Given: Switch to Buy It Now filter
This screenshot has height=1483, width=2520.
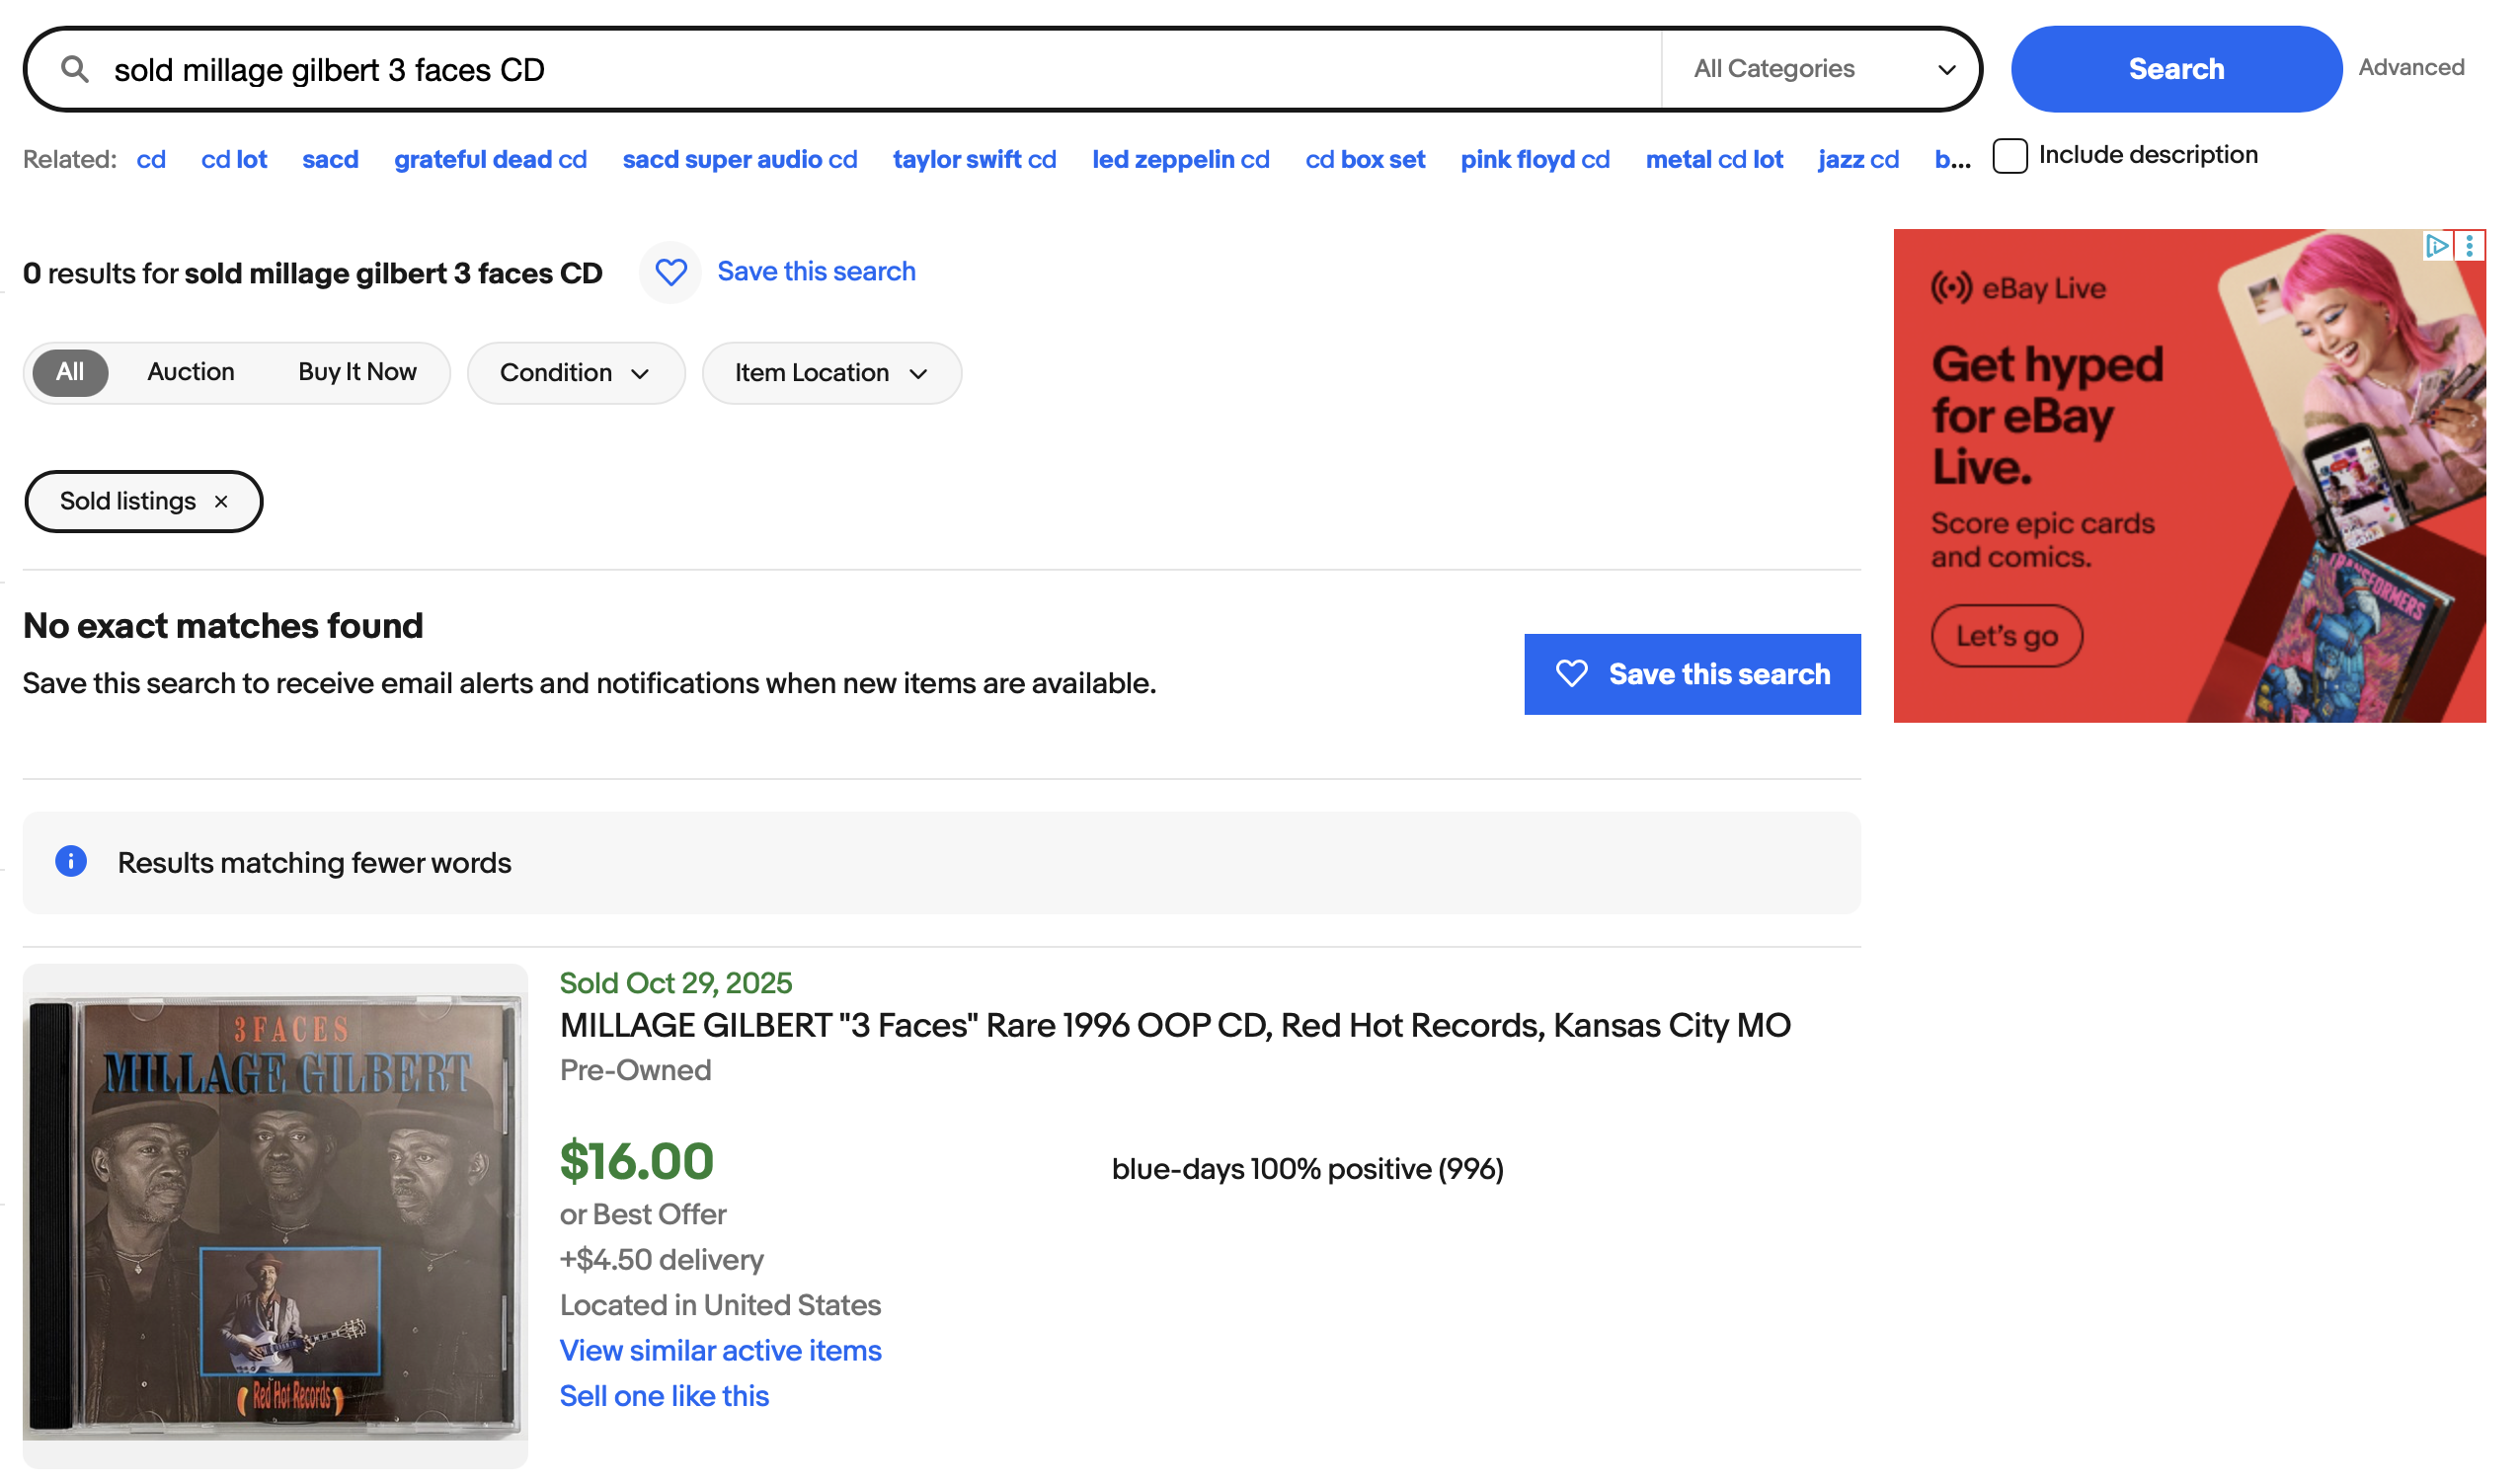Looking at the screenshot, I should point(357,373).
